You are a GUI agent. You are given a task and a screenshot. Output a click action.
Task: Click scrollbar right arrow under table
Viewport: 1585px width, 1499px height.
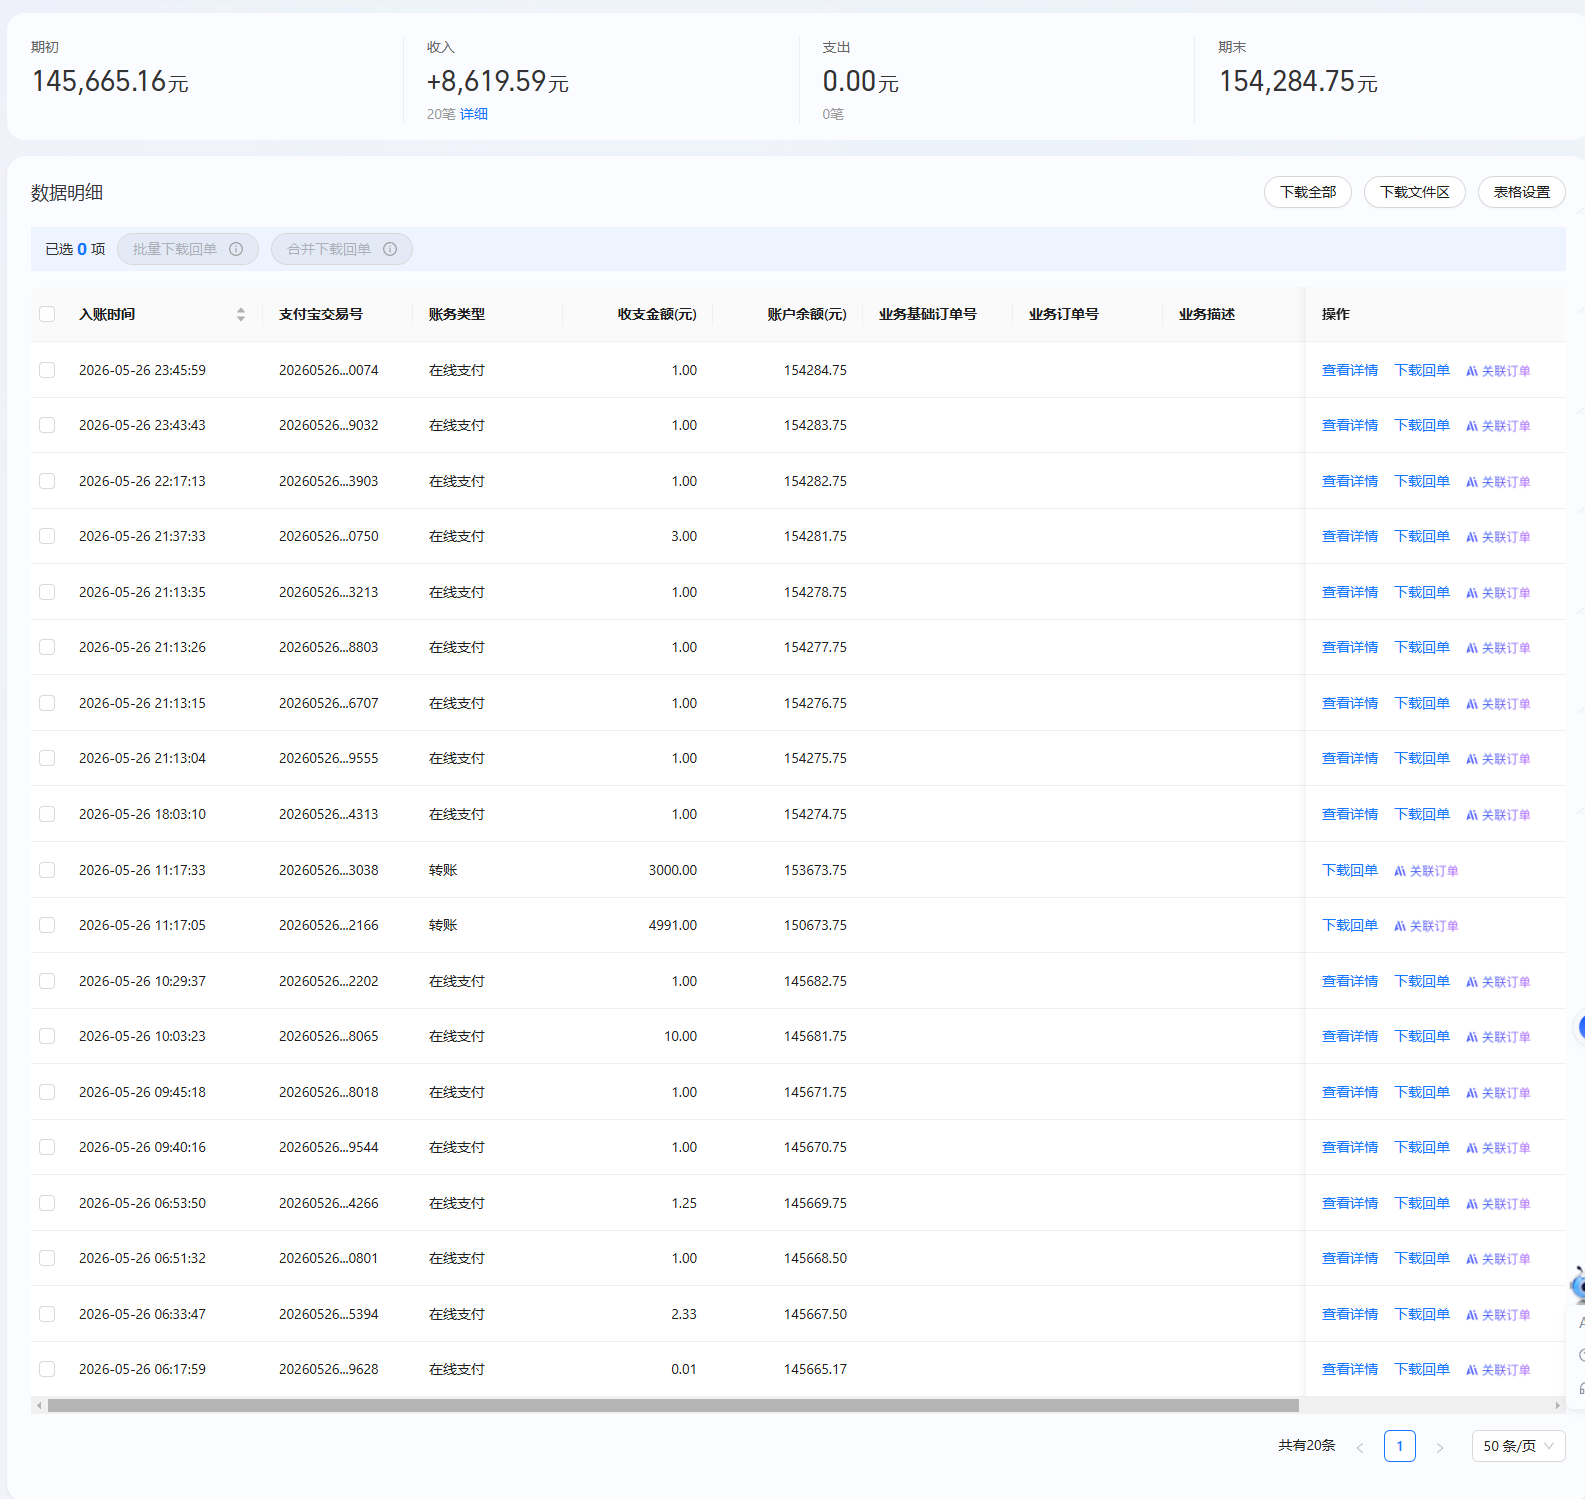(1558, 1405)
